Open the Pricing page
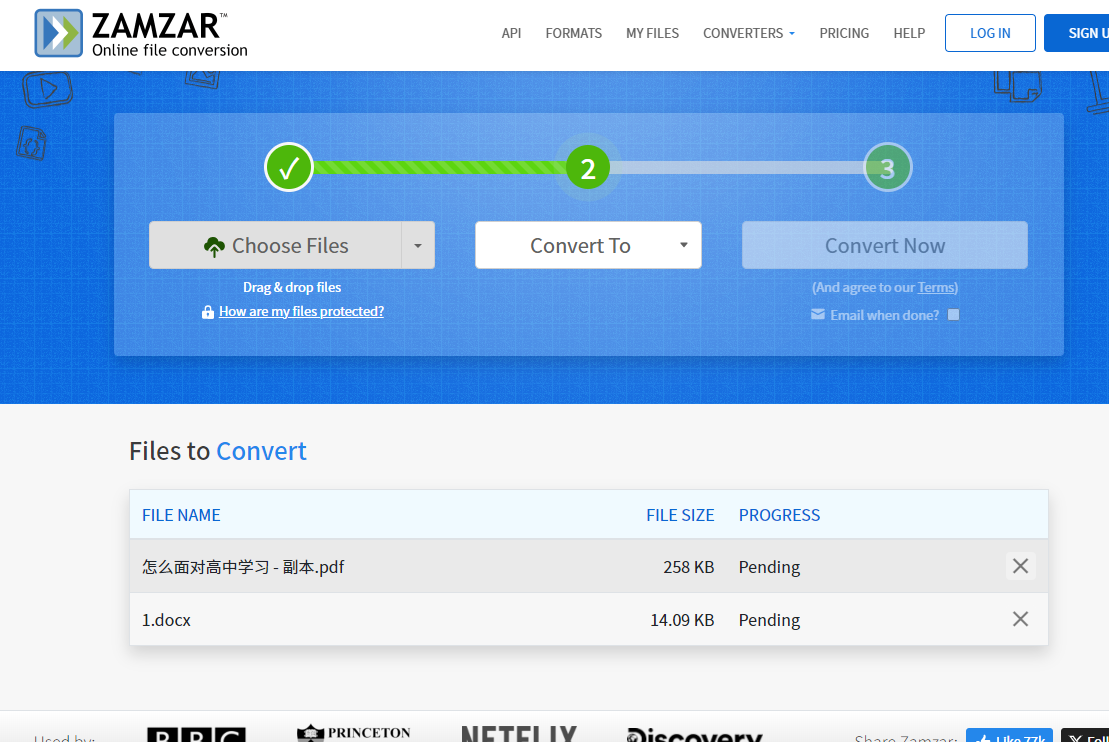This screenshot has width=1109, height=742. point(844,33)
